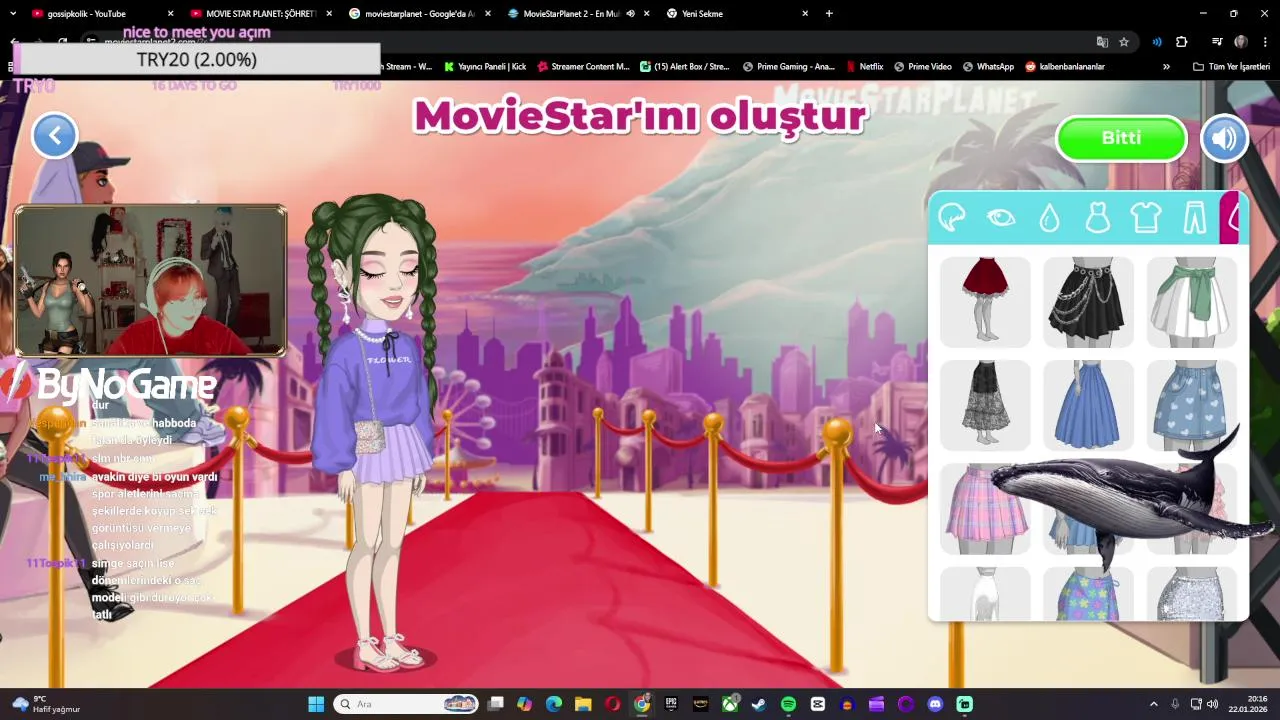Click the taskbar Ara search box
This screenshot has width=1280, height=720.
(x=405, y=704)
